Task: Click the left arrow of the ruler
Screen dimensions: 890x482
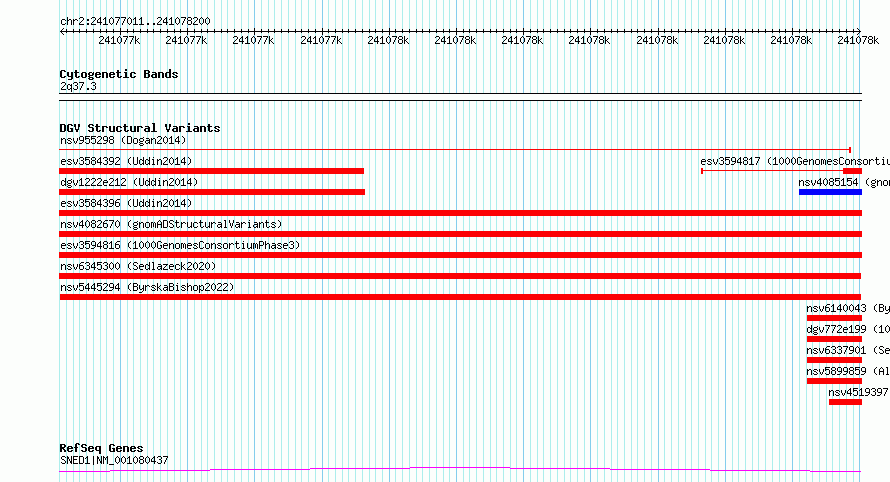Action: click(62, 32)
